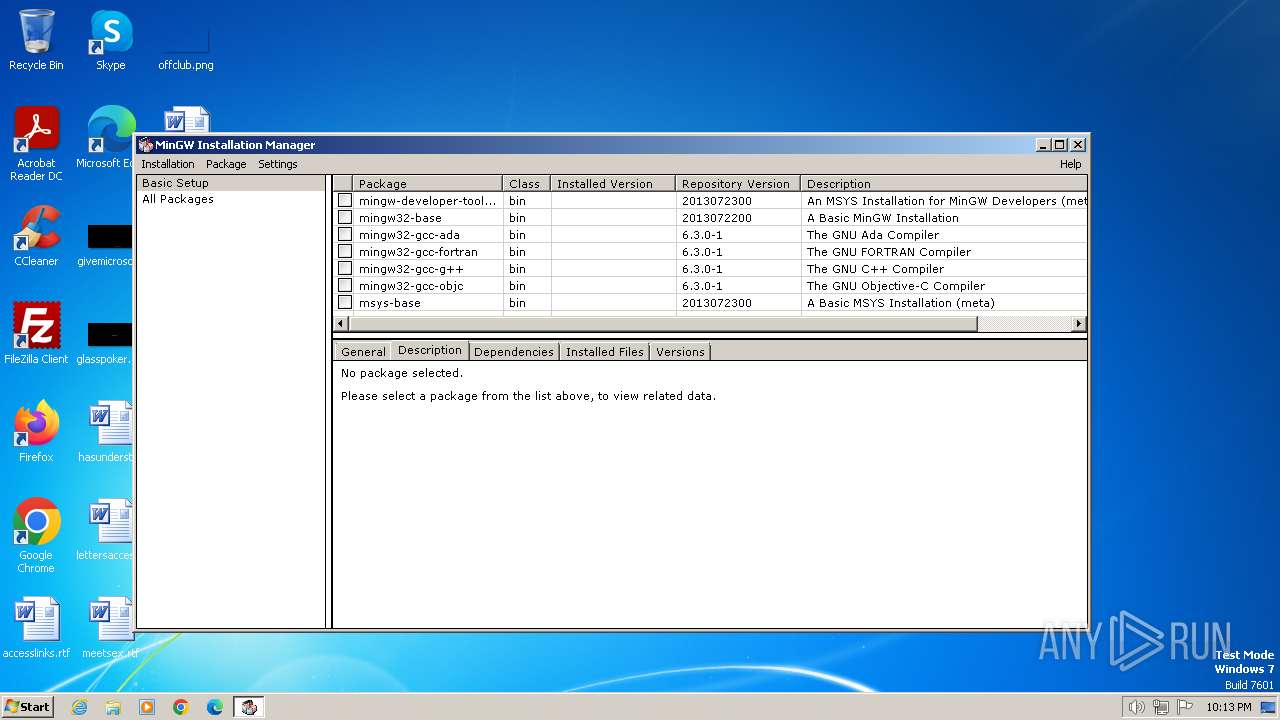Click the MinGW Installation Manager title bar icon
This screenshot has height=720, width=1280.
point(146,145)
